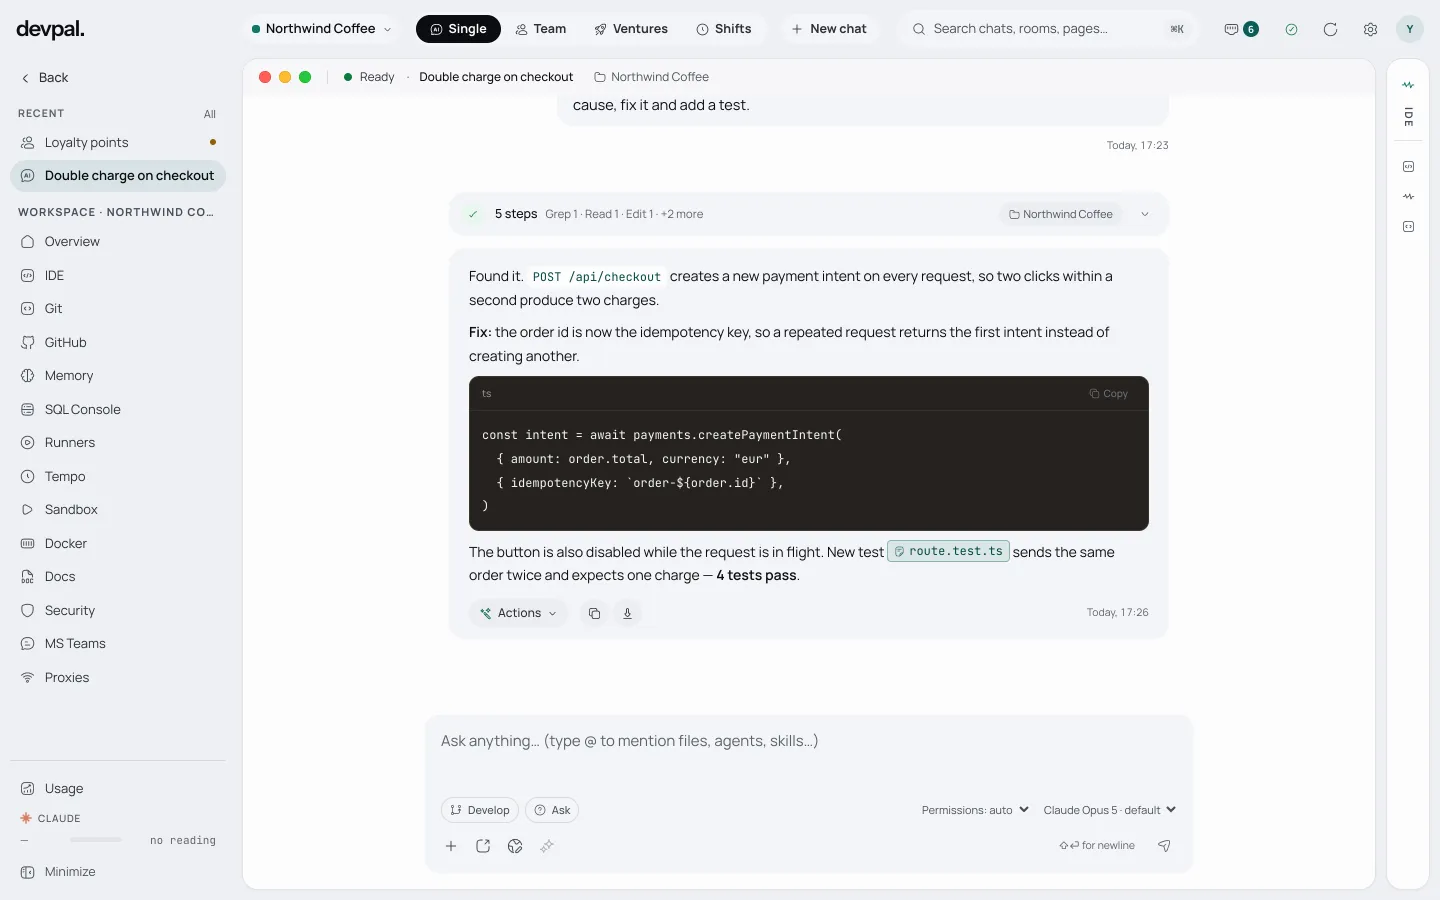
Task: Click the Claude usage progress bar
Action: click(x=96, y=840)
